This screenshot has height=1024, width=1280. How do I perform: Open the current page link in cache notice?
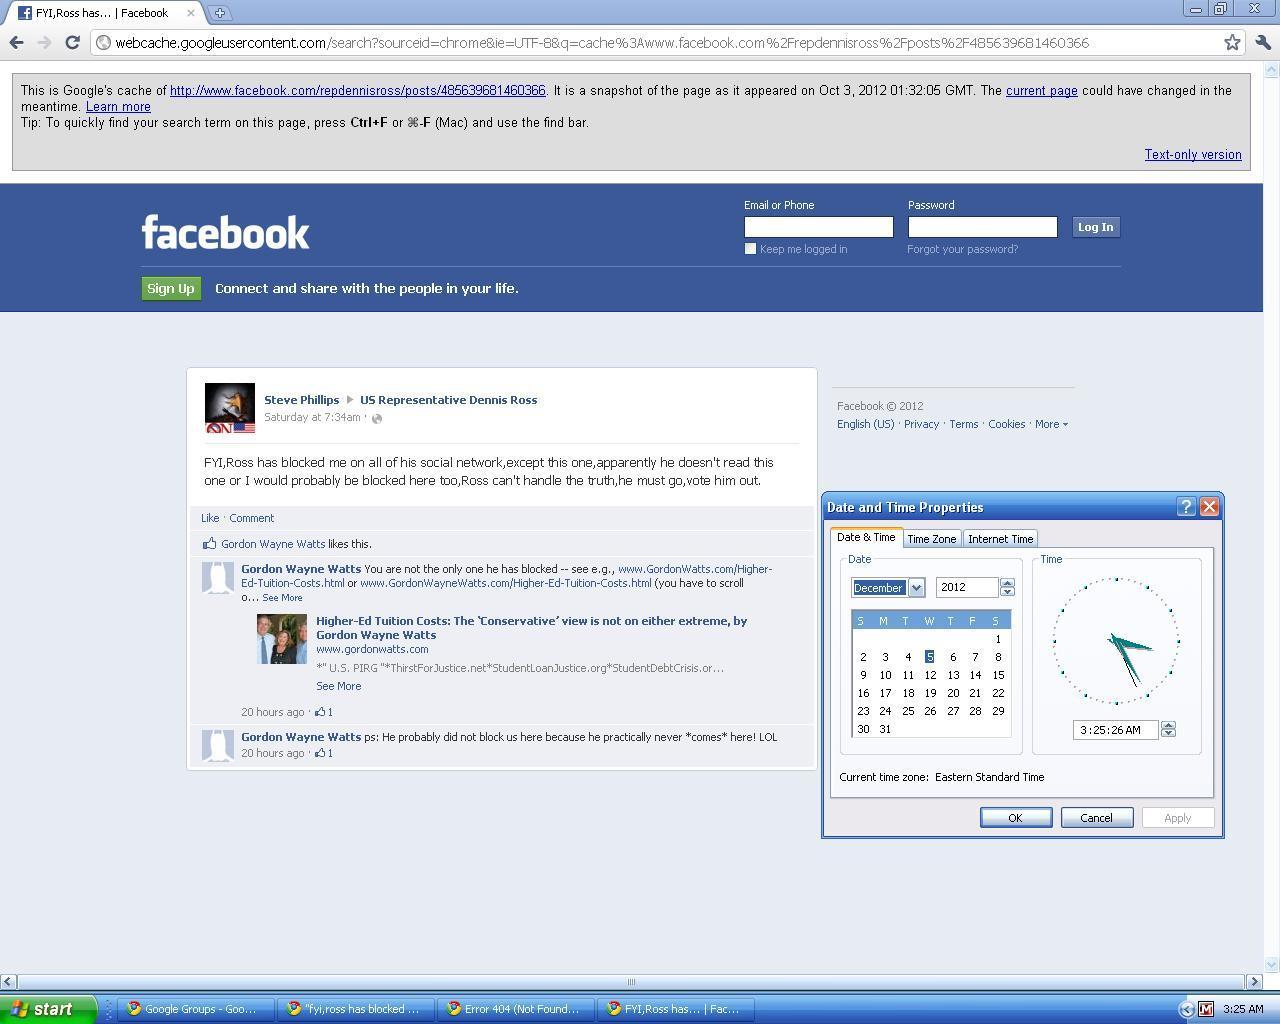pos(1041,91)
